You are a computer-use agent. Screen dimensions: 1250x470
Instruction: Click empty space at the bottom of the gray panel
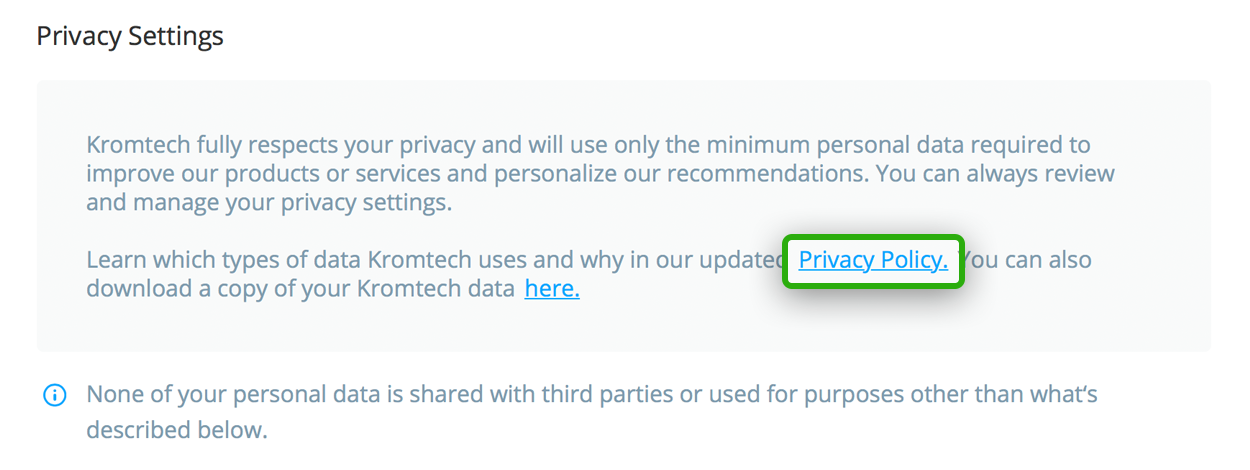(623, 330)
